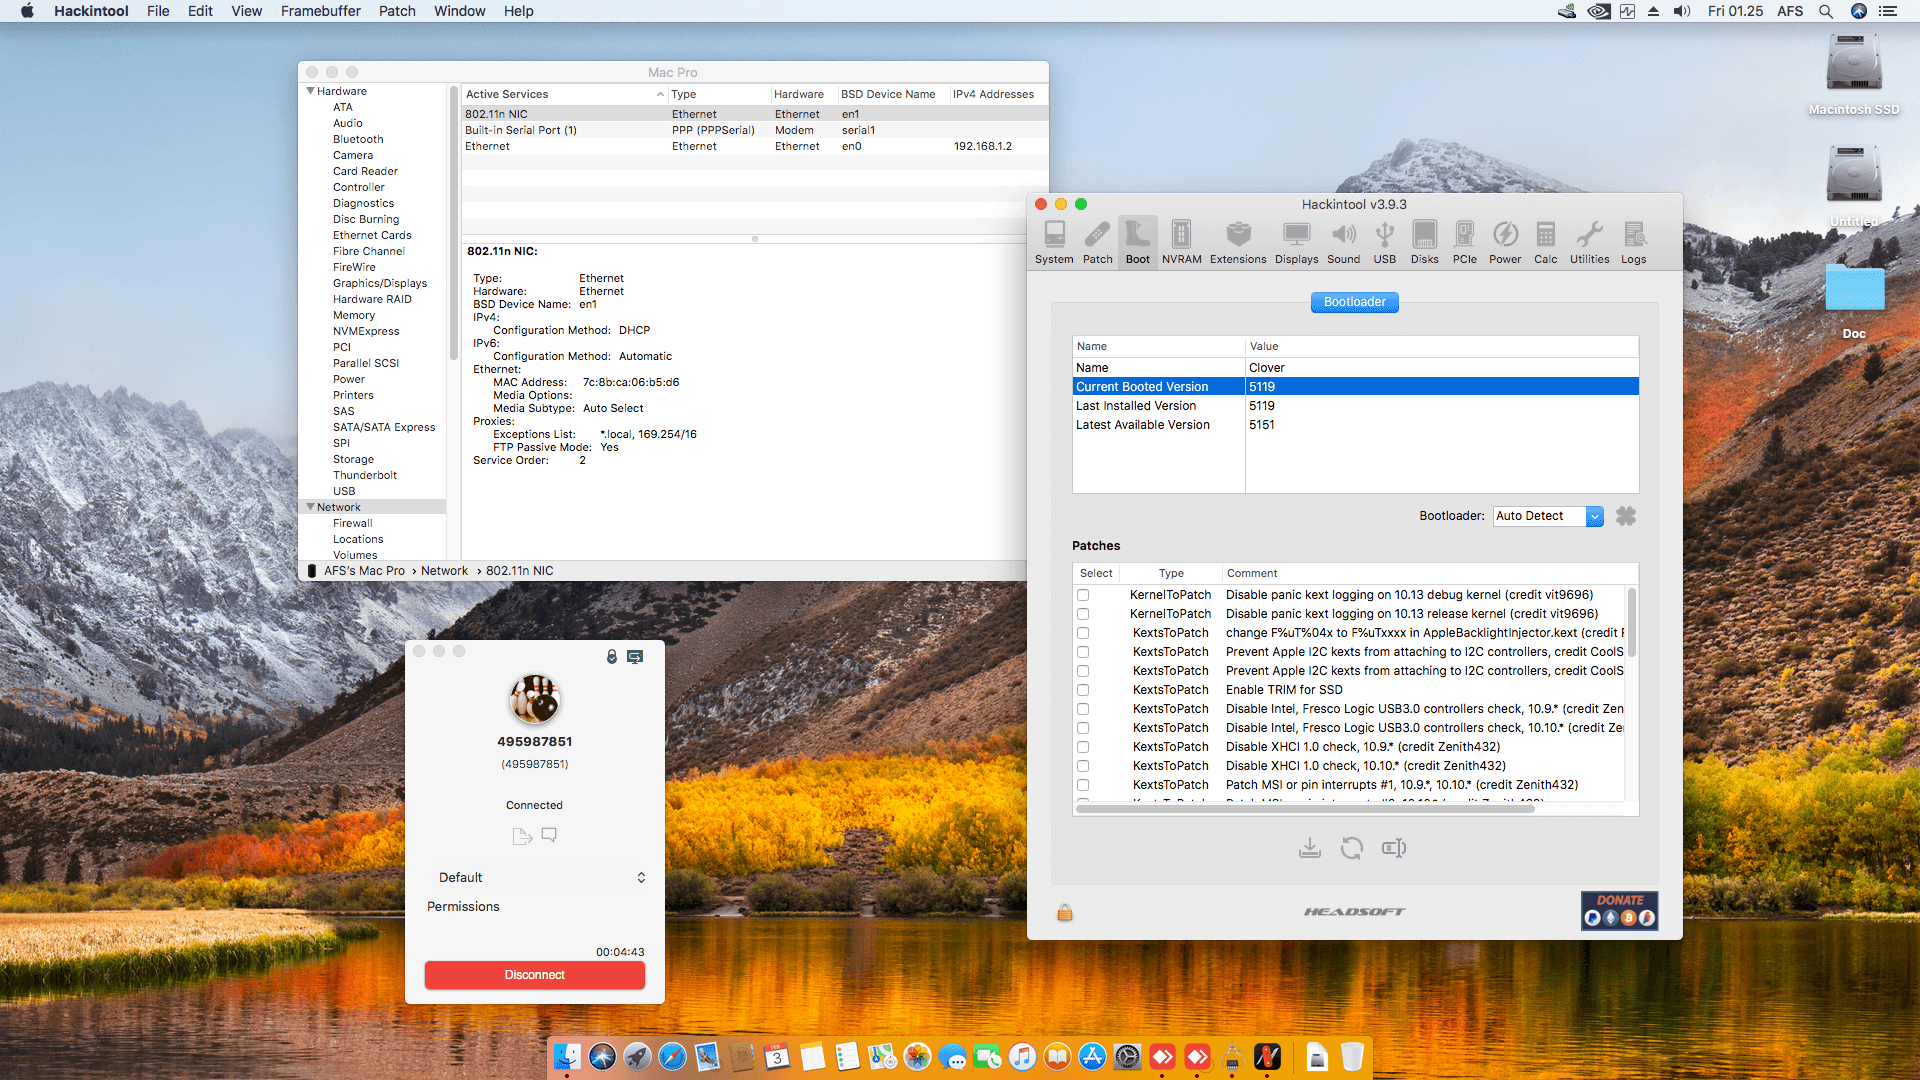Check the Enable TRIM for SSD patch
The height and width of the screenshot is (1080, 1920).
(x=1083, y=690)
